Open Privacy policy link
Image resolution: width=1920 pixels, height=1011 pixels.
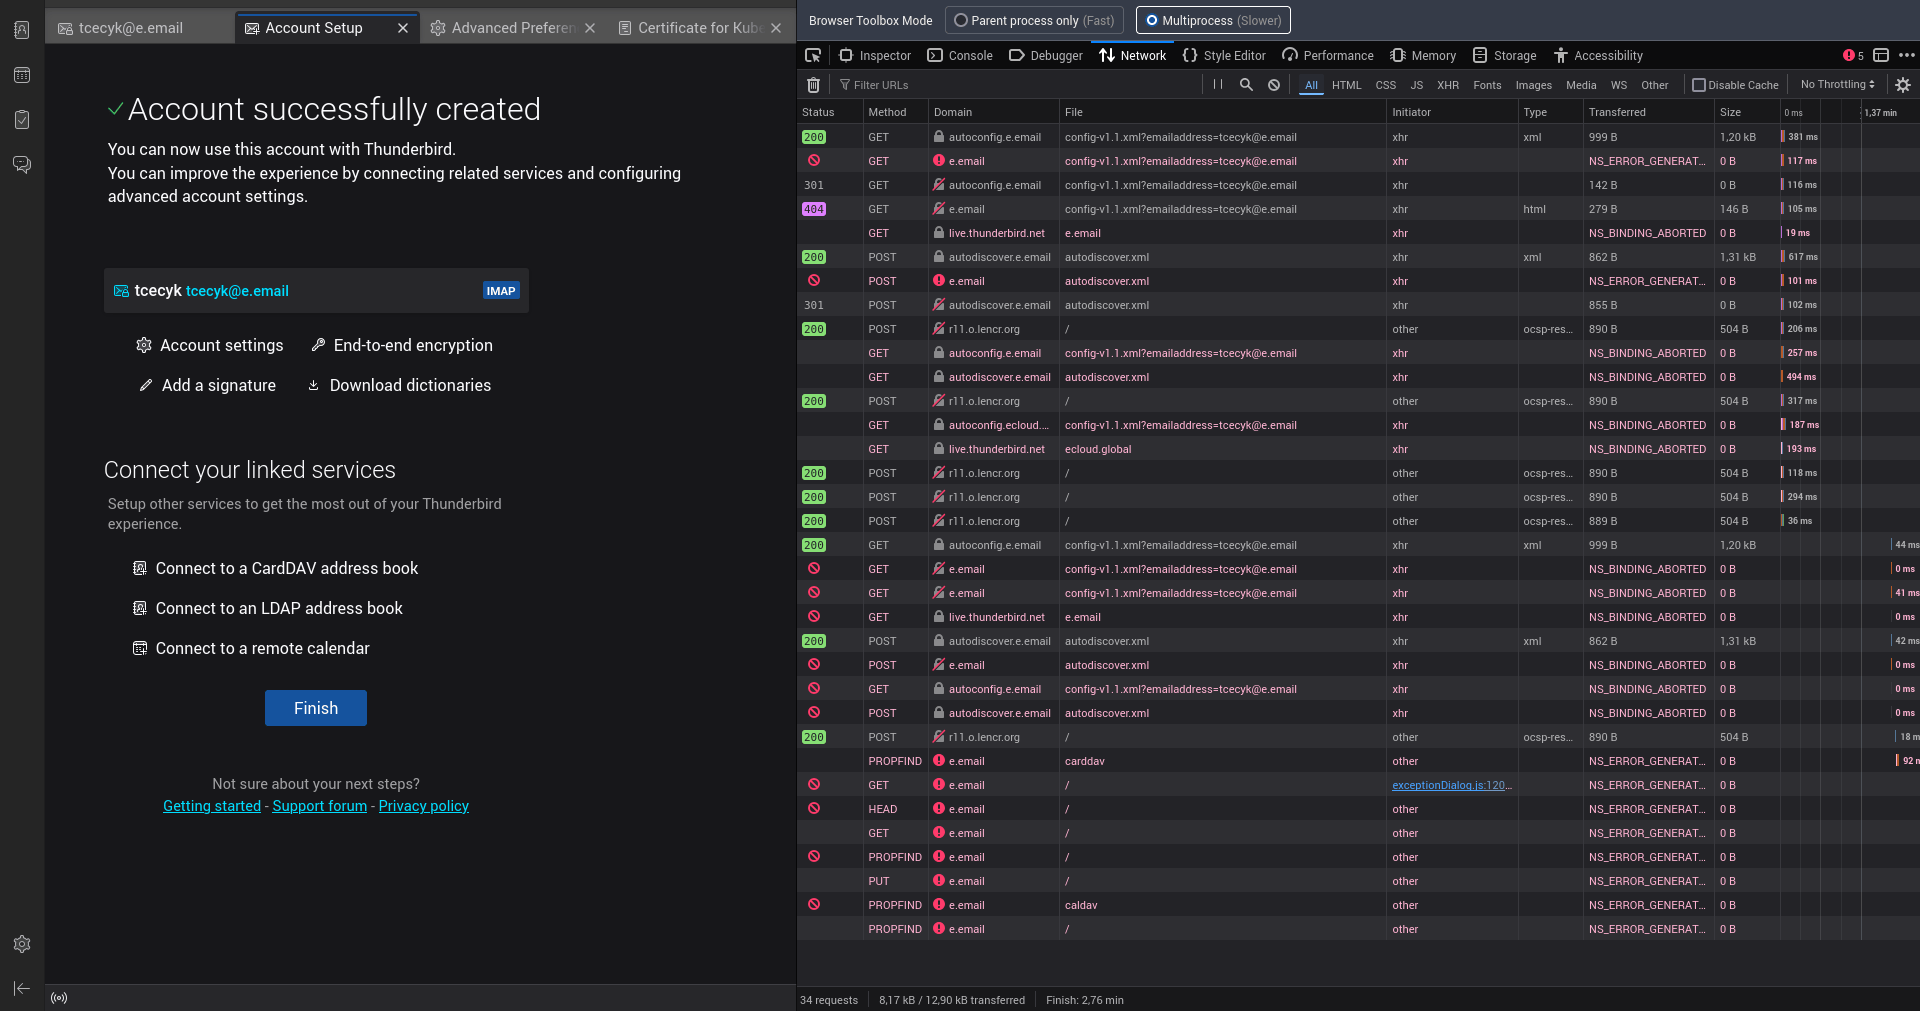[424, 806]
